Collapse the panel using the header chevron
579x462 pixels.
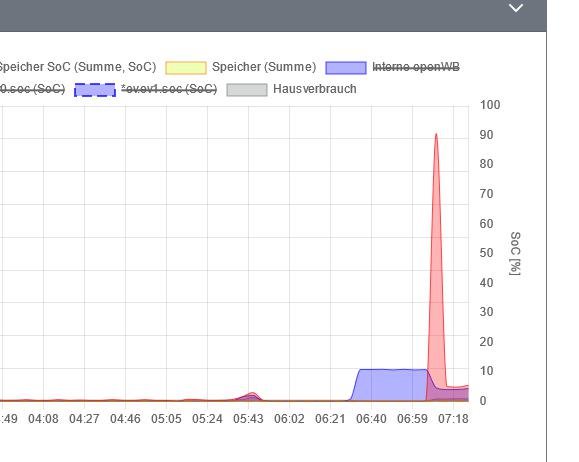pos(515,8)
